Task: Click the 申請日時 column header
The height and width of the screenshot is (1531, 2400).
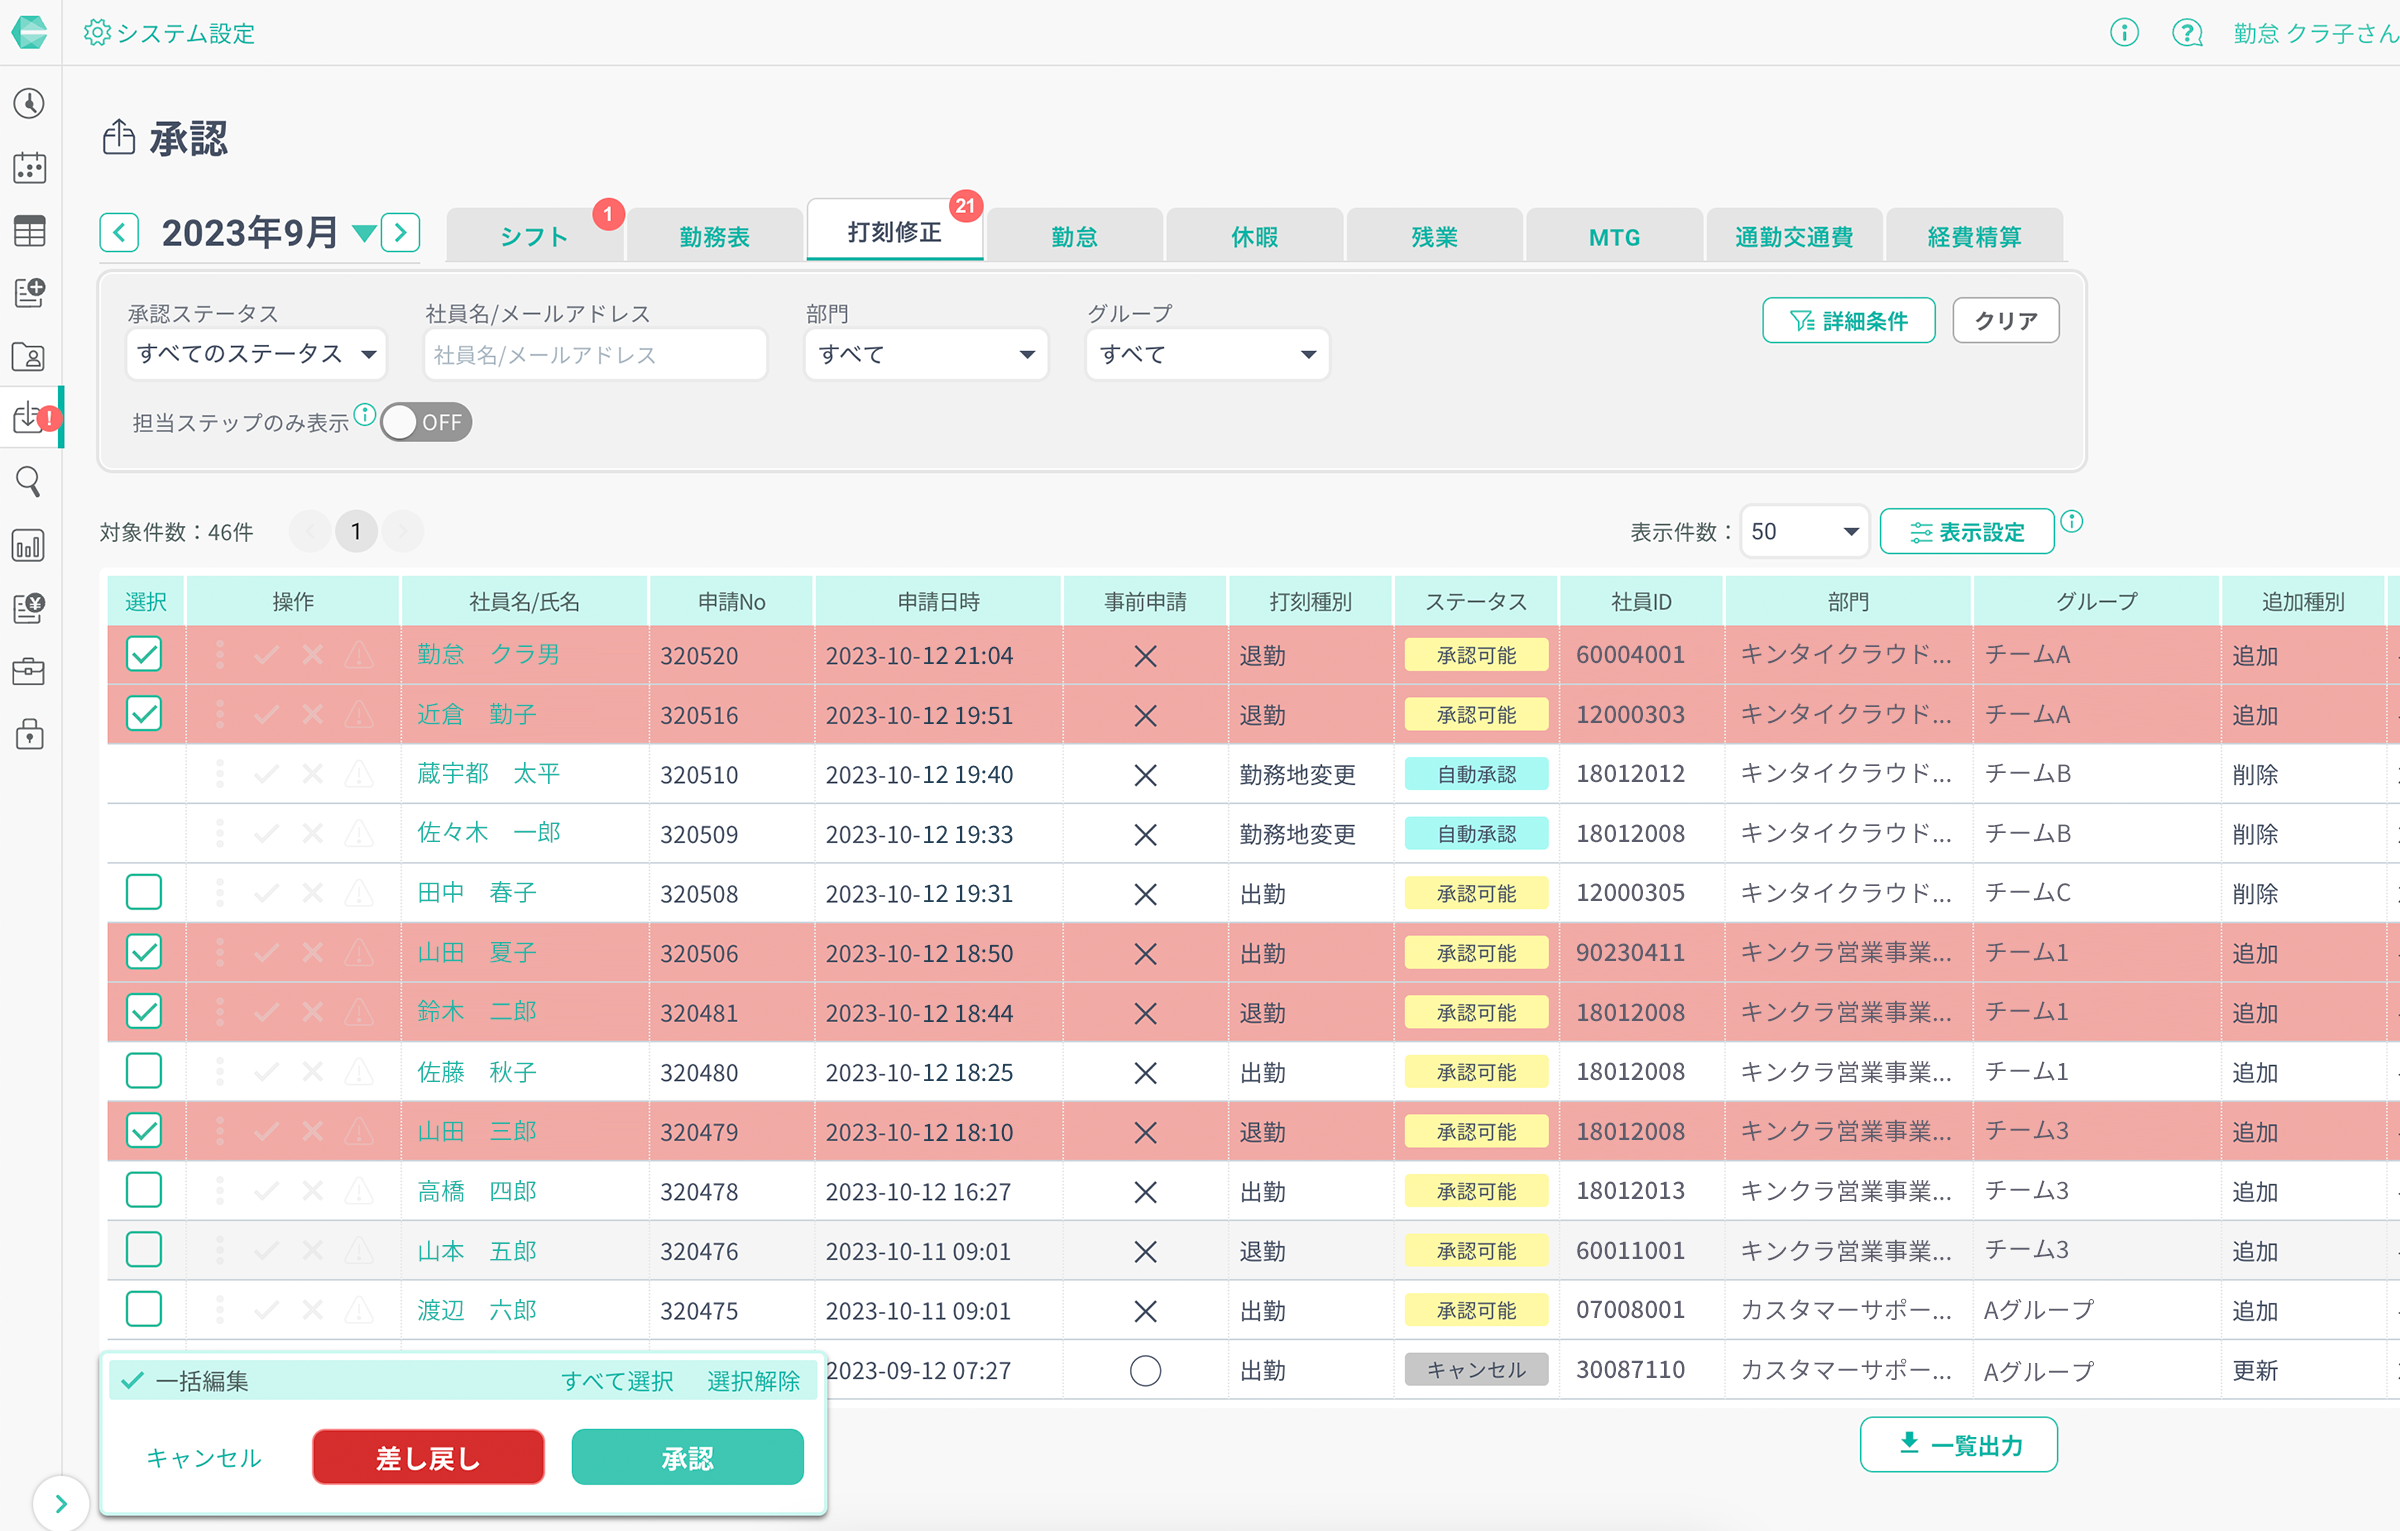Action: click(938, 601)
